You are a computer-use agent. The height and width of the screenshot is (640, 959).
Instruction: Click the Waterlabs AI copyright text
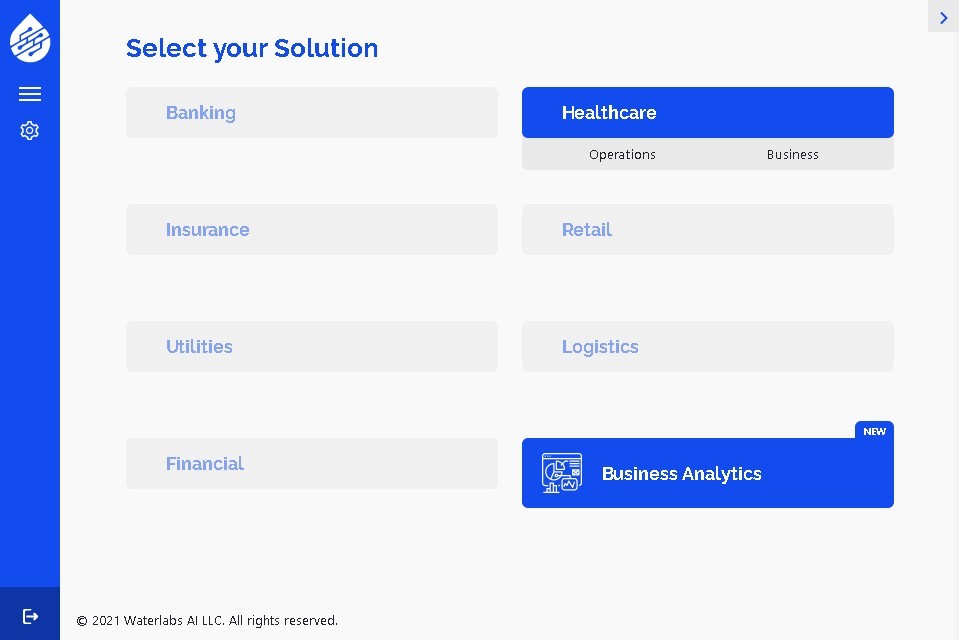click(x=207, y=620)
